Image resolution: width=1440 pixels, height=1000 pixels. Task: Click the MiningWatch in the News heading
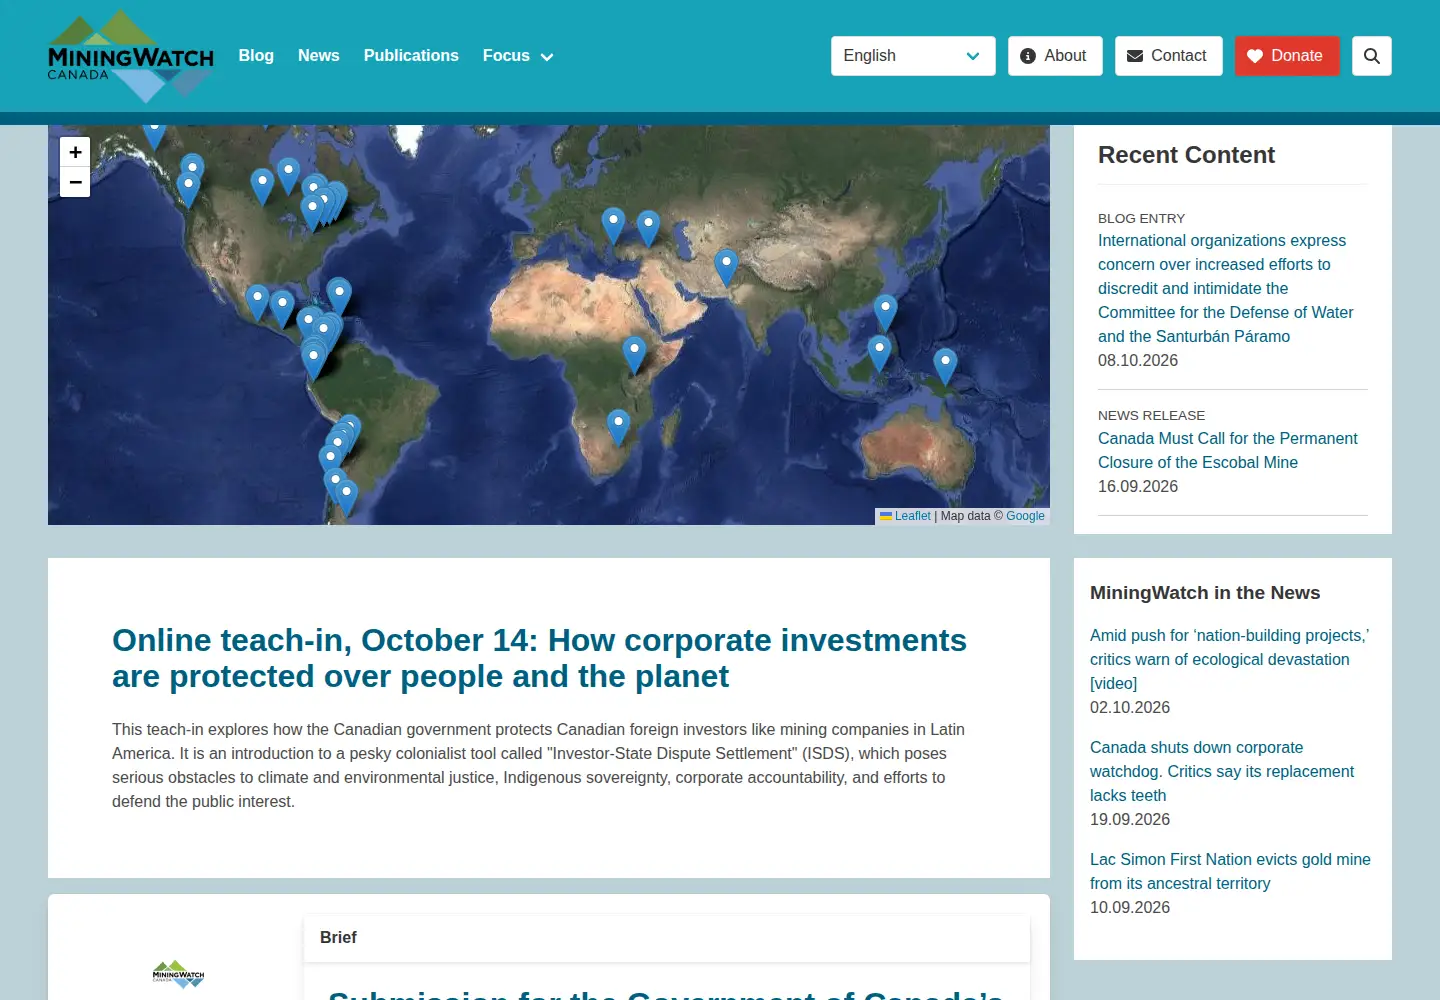[1205, 593]
